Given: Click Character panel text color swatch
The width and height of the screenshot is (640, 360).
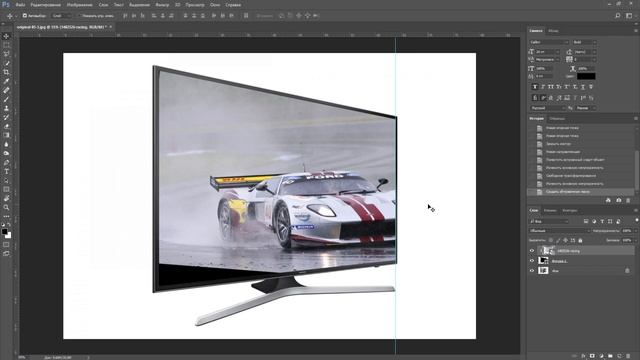Looking at the screenshot, I should pos(586,76).
